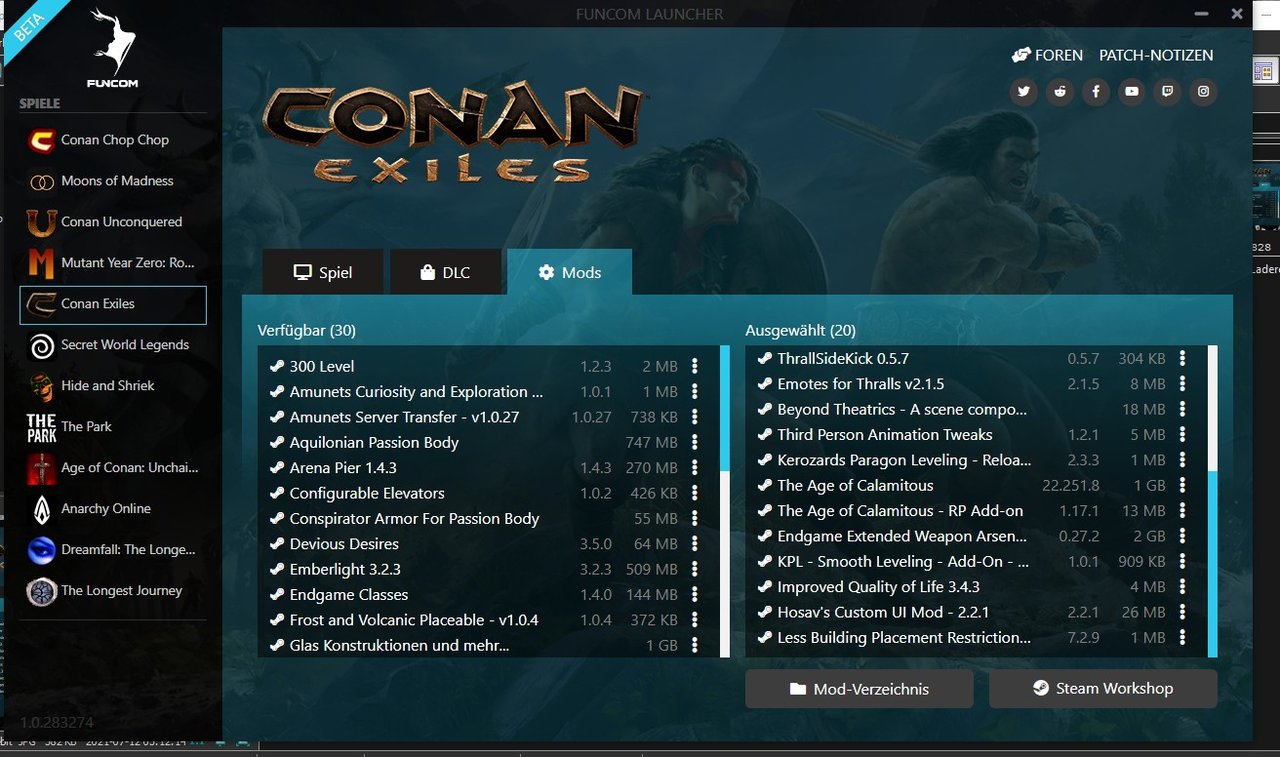The image size is (1280, 757).
Task: Click Steam icon beside Hosav's Custom UI Mod
Action: [764, 612]
